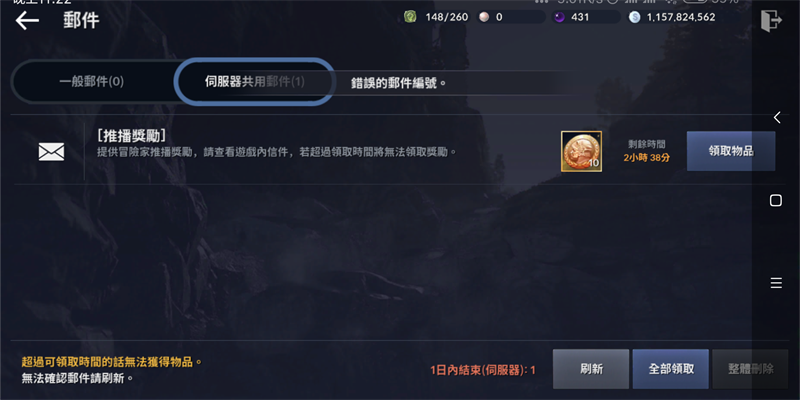Tap the green stamina icon beside 148/260

[x=410, y=17]
